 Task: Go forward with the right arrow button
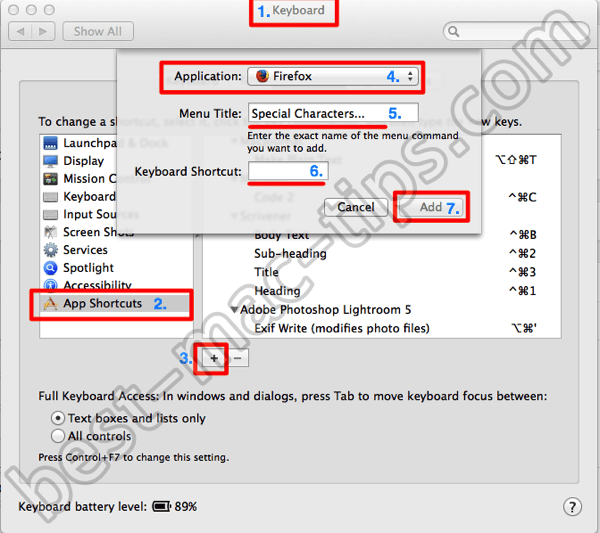43,31
